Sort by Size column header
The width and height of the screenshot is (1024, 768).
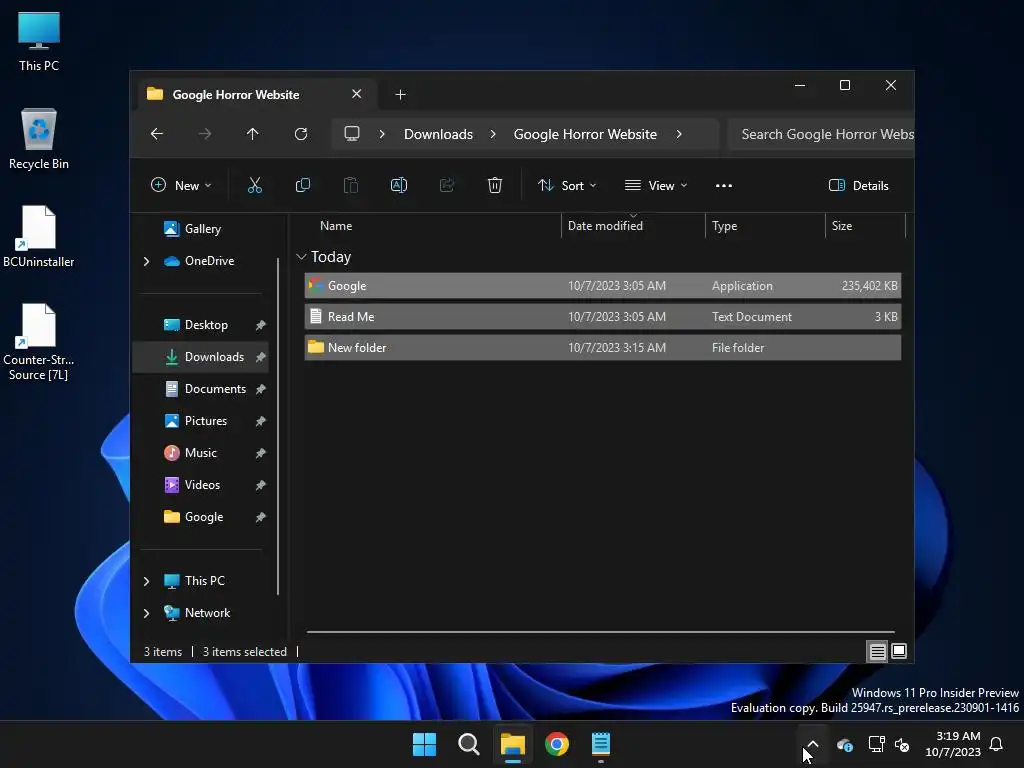tap(865, 226)
